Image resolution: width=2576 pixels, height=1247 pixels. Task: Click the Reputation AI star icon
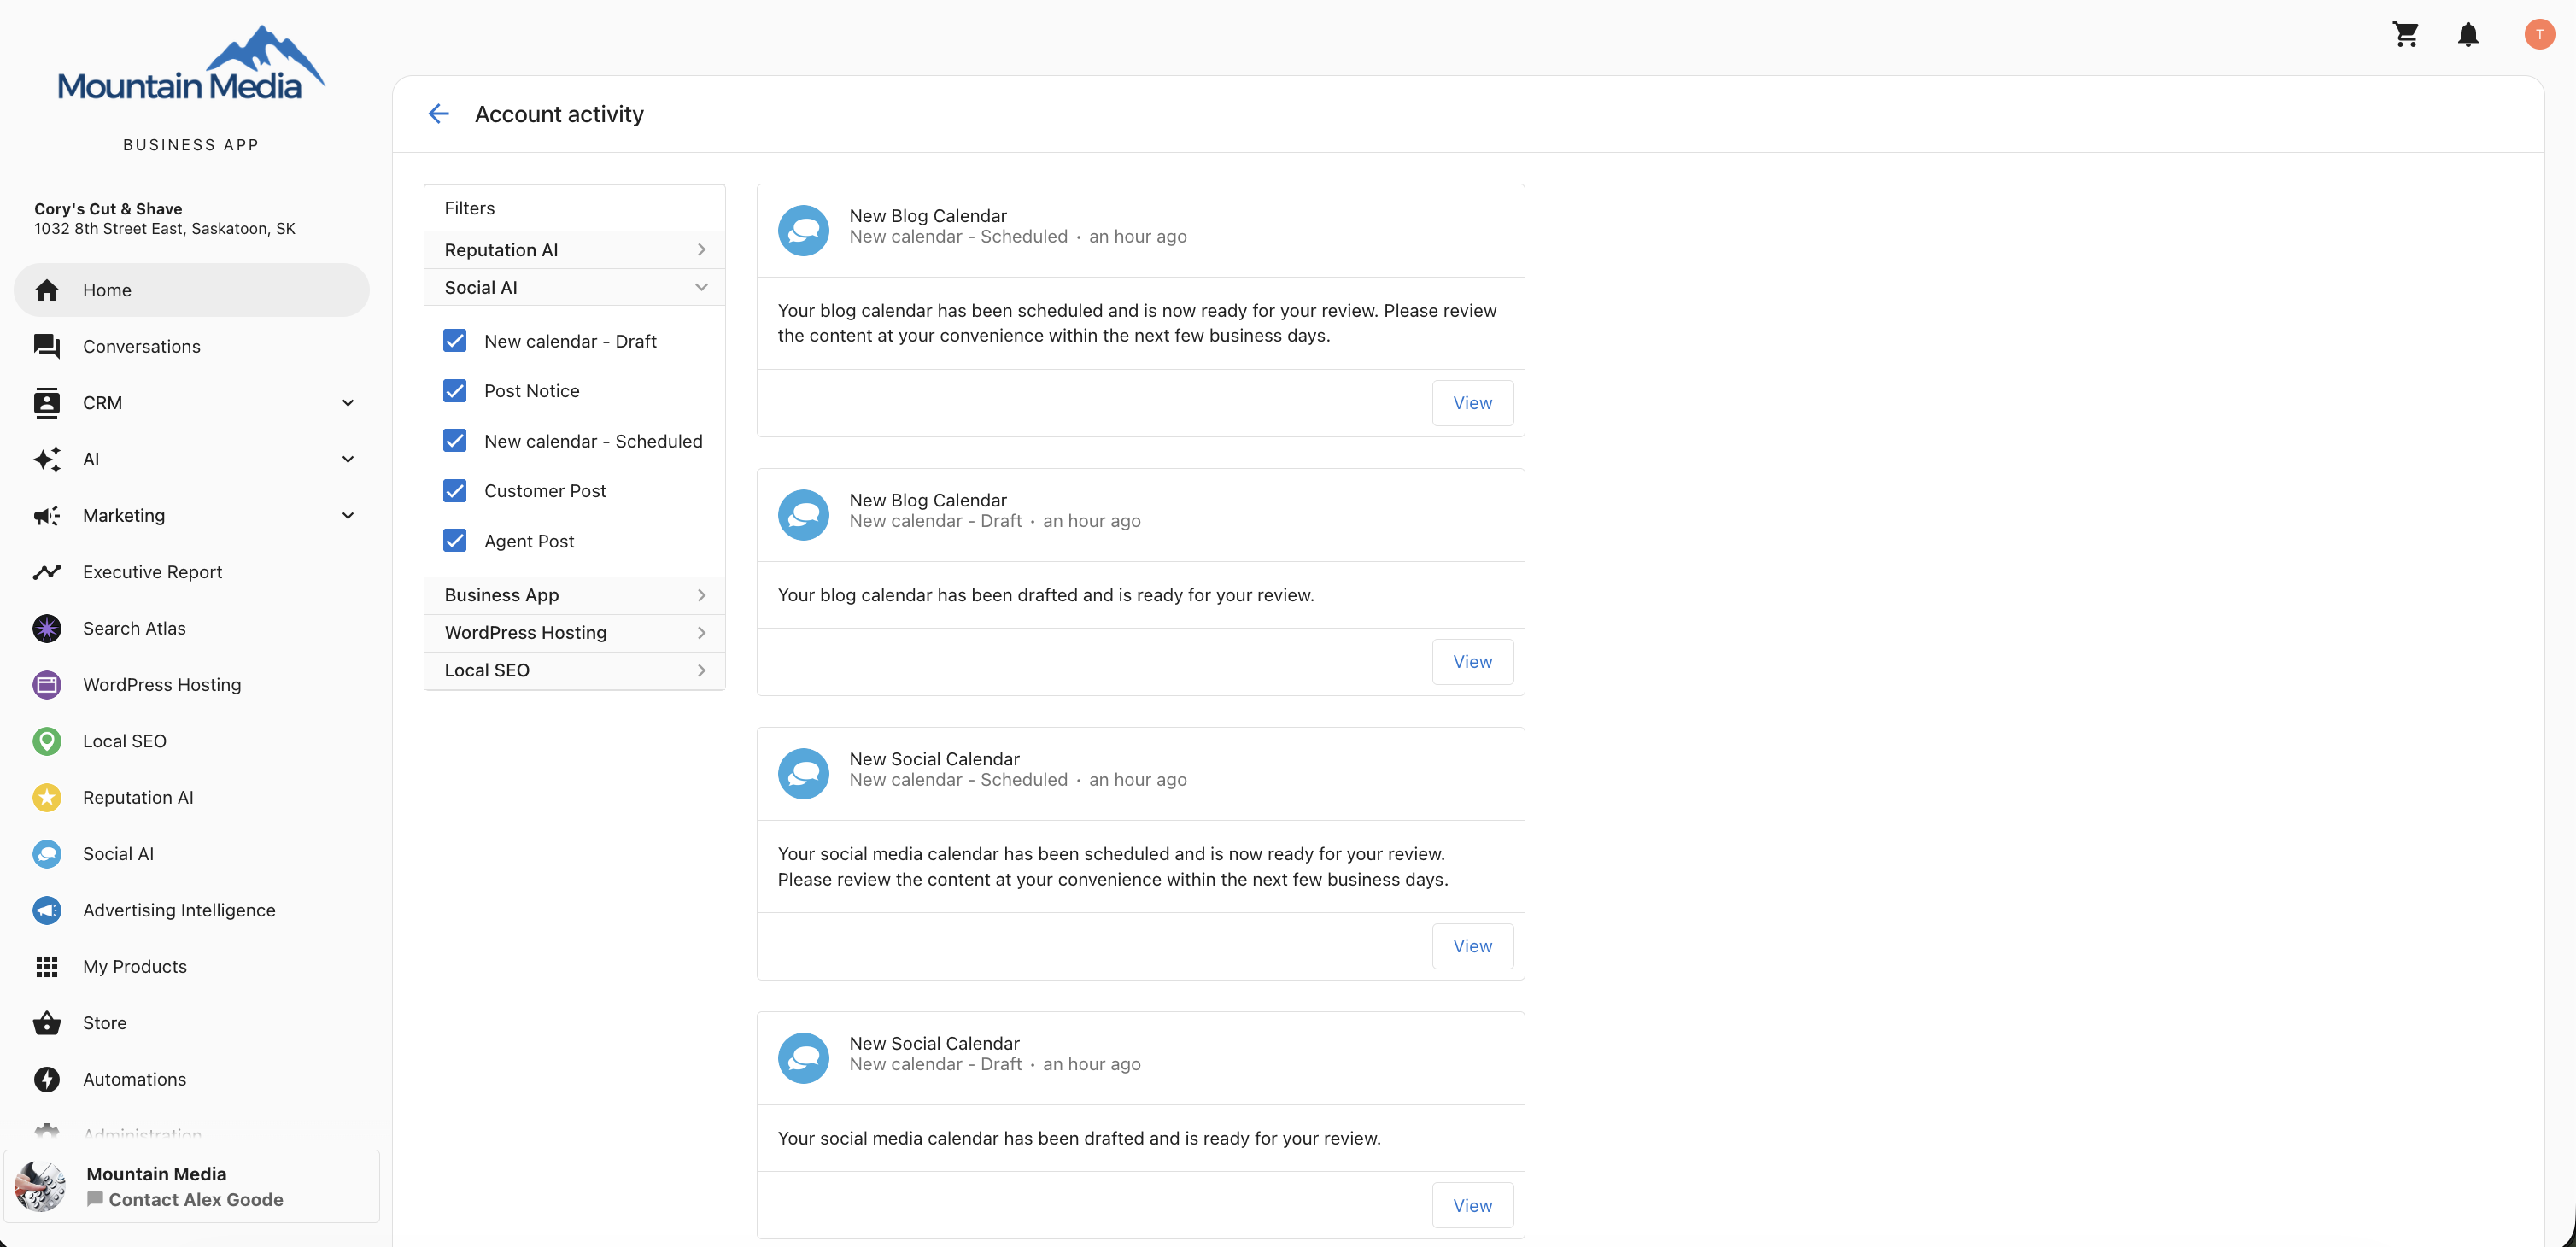(47, 797)
